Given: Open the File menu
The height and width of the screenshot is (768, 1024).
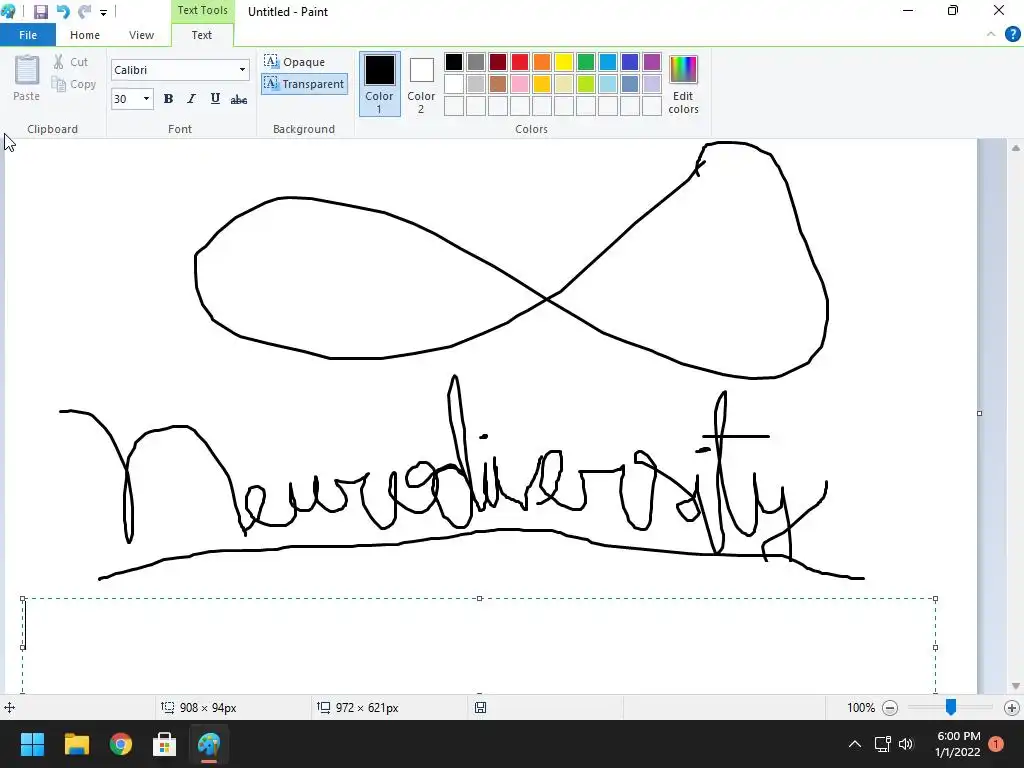Looking at the screenshot, I should click(x=28, y=35).
